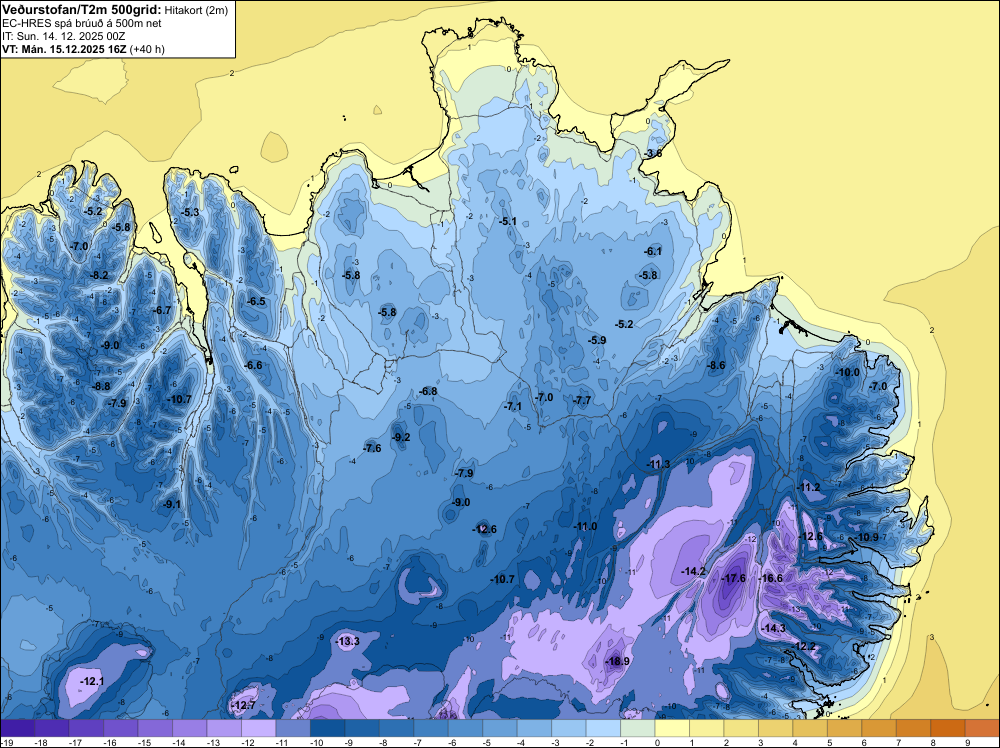Click the -11.3 temperature label
Viewport: 1000px width, 748px height.
click(658, 464)
